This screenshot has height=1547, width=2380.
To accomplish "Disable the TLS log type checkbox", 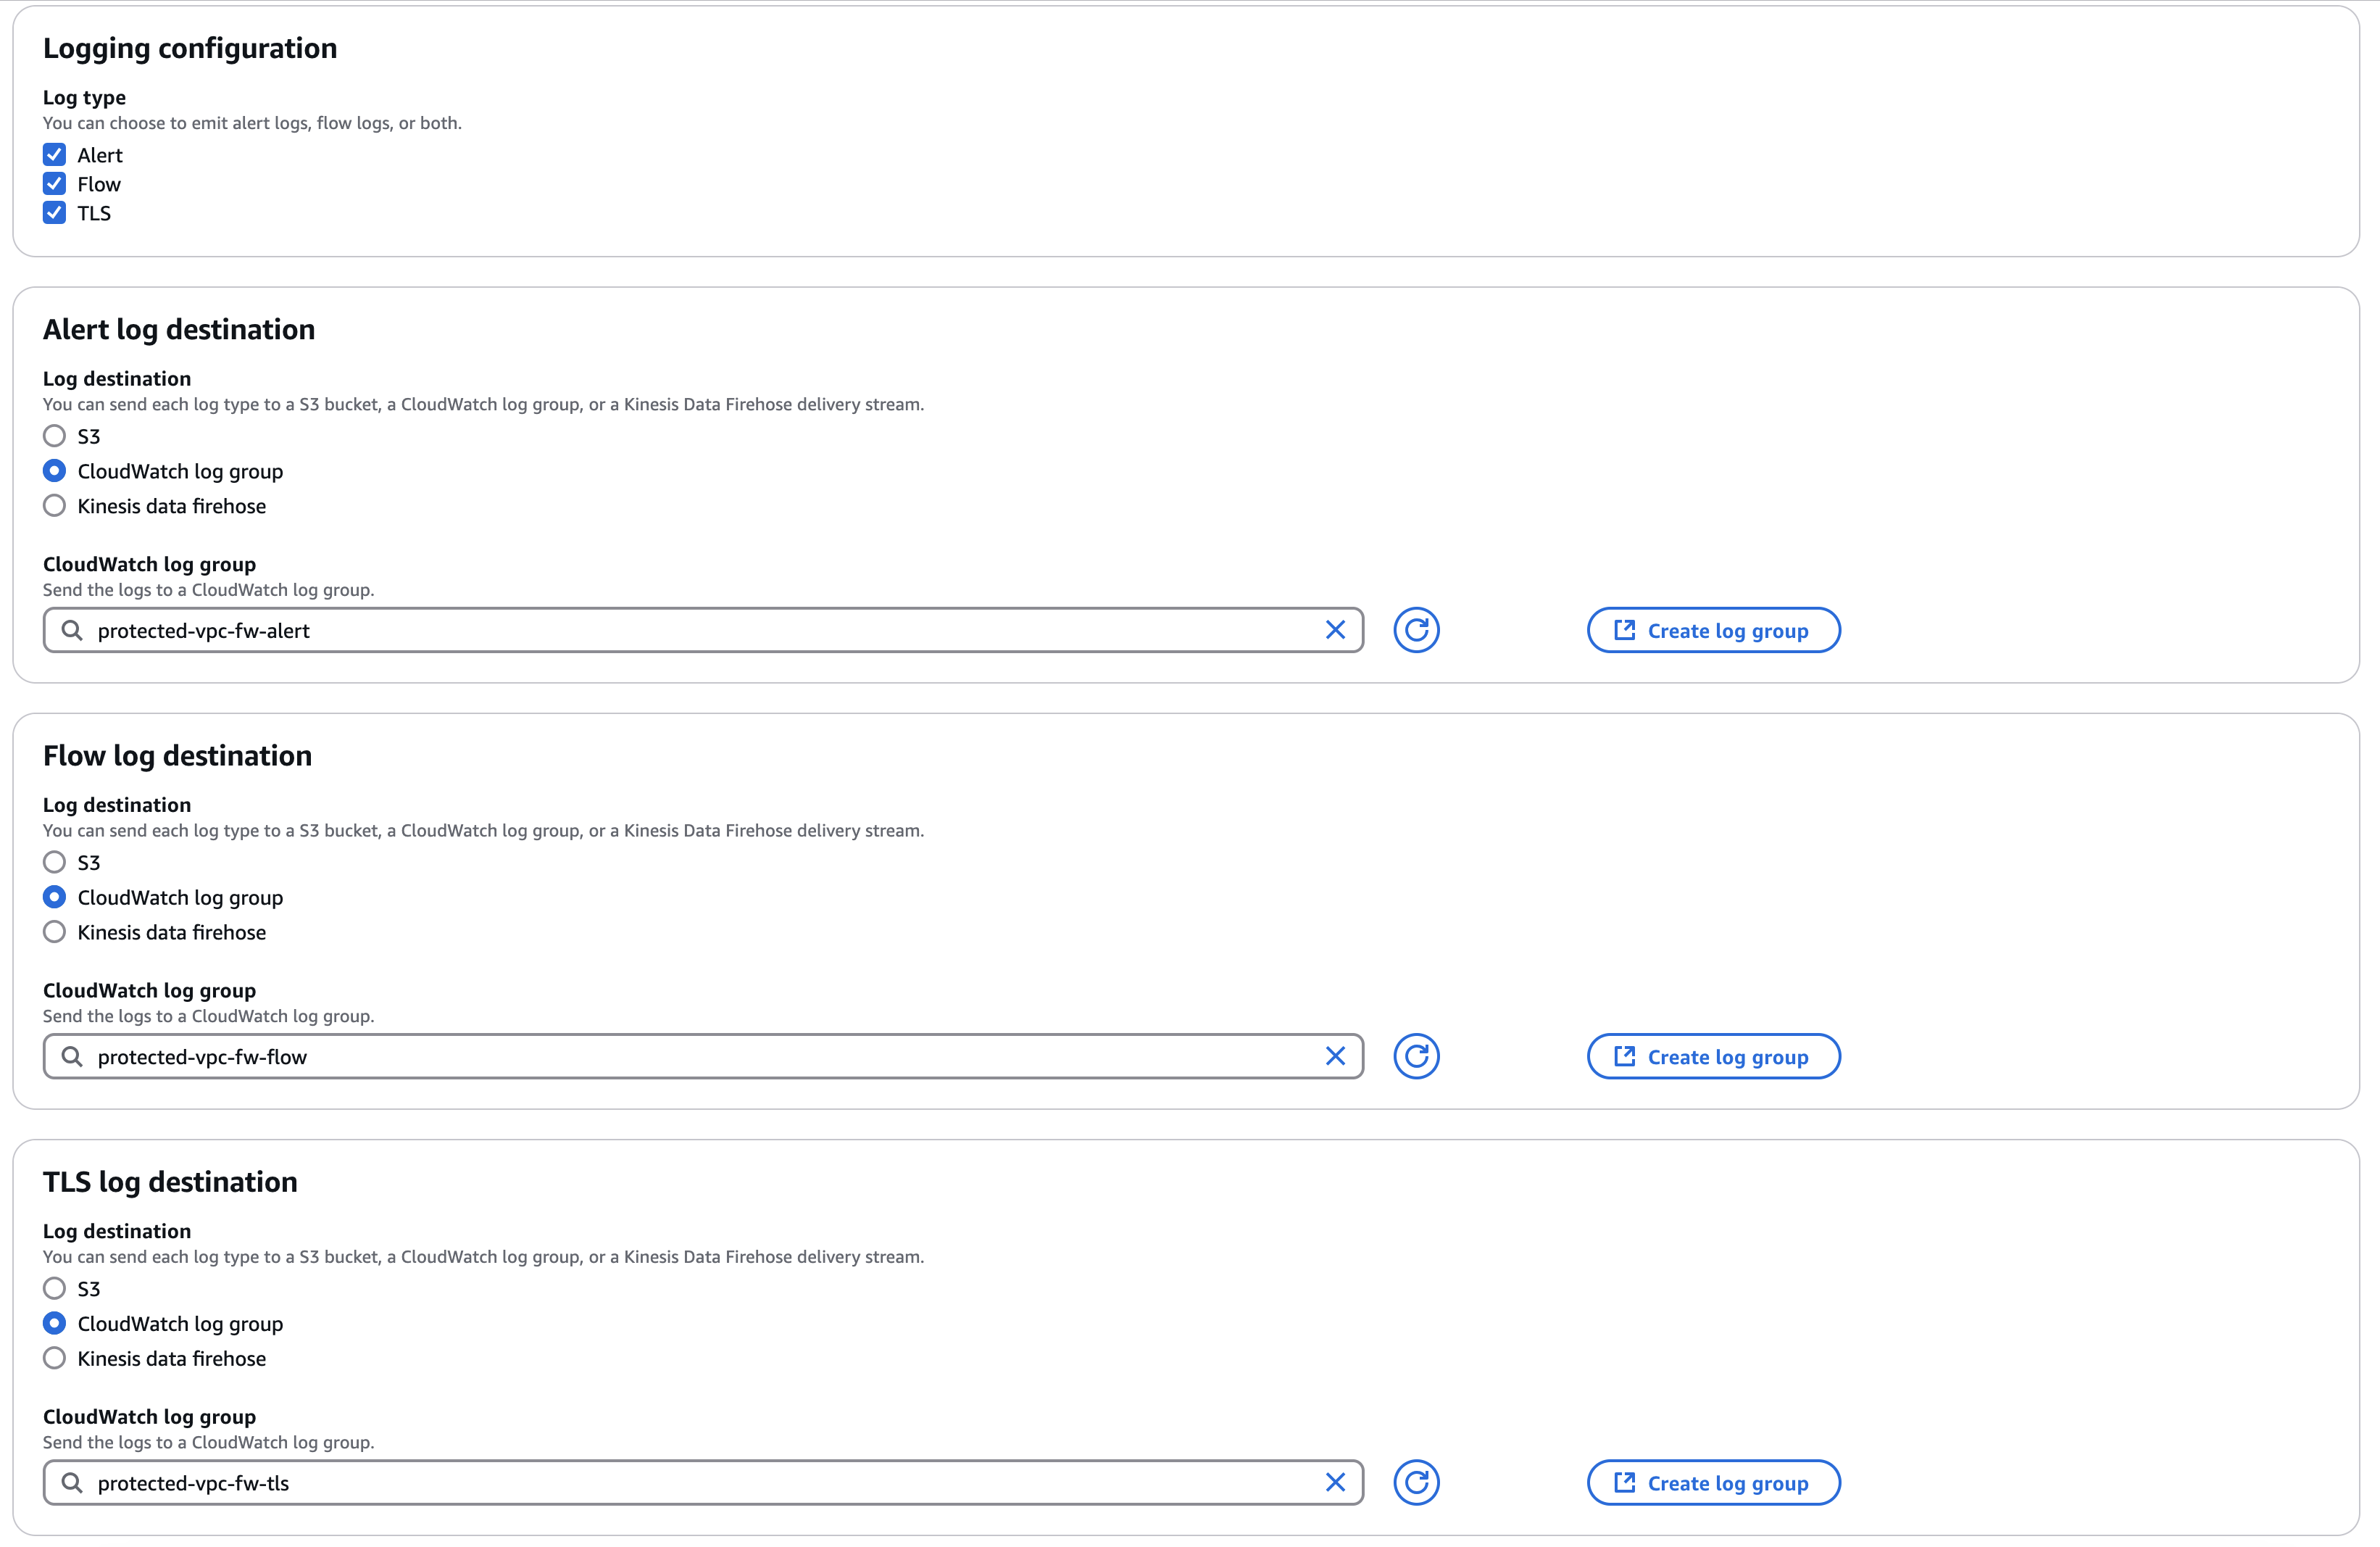I will [55, 213].
